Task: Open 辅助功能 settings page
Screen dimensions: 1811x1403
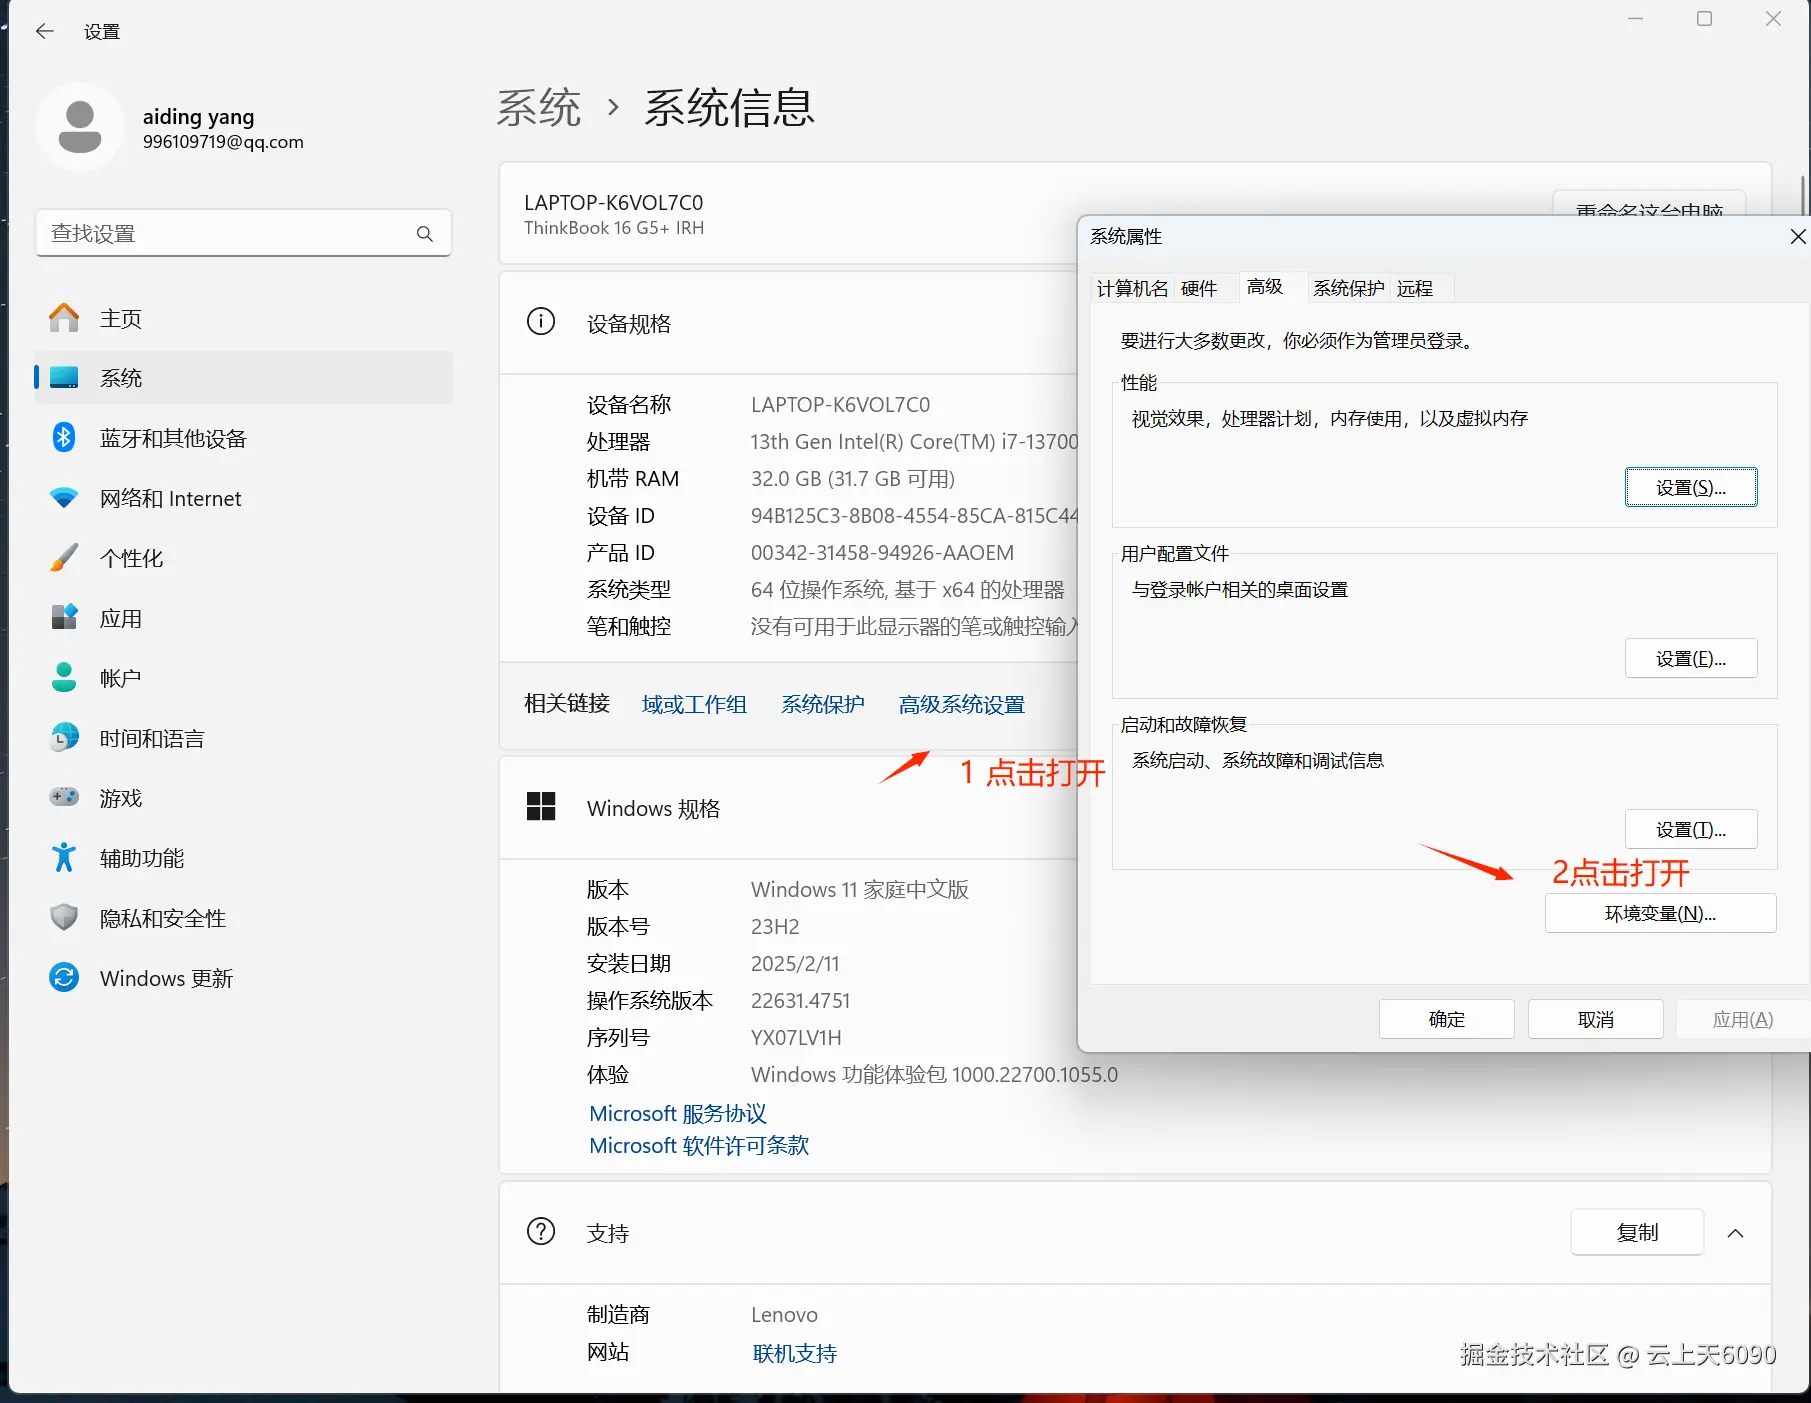Action: 243,858
